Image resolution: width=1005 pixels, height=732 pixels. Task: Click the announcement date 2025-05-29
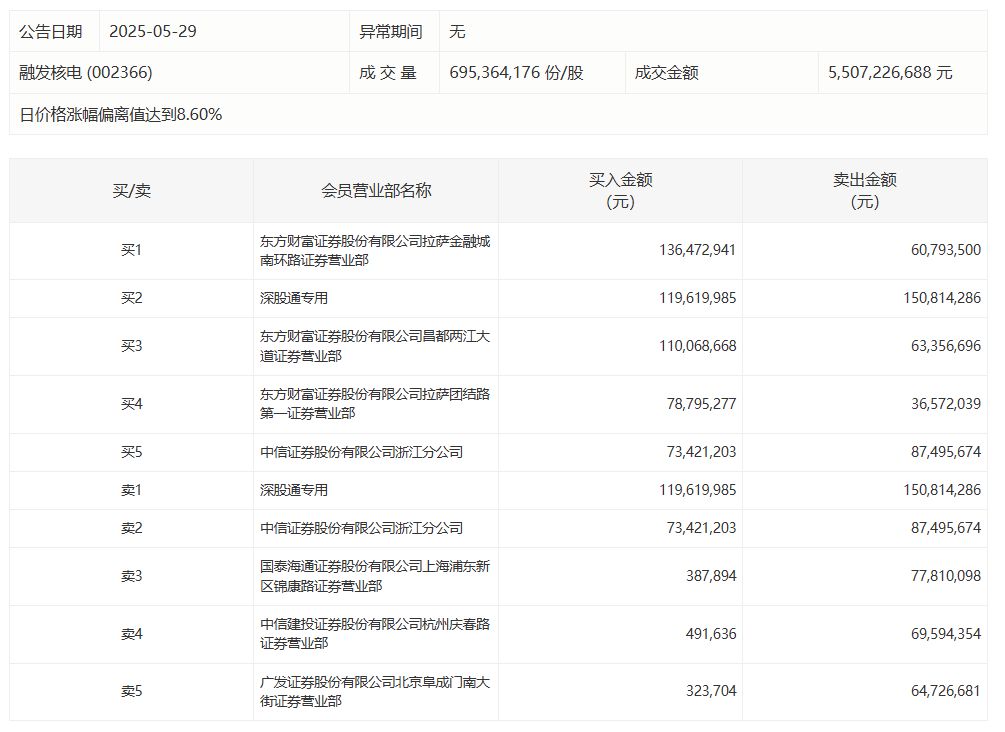pyautogui.click(x=153, y=31)
